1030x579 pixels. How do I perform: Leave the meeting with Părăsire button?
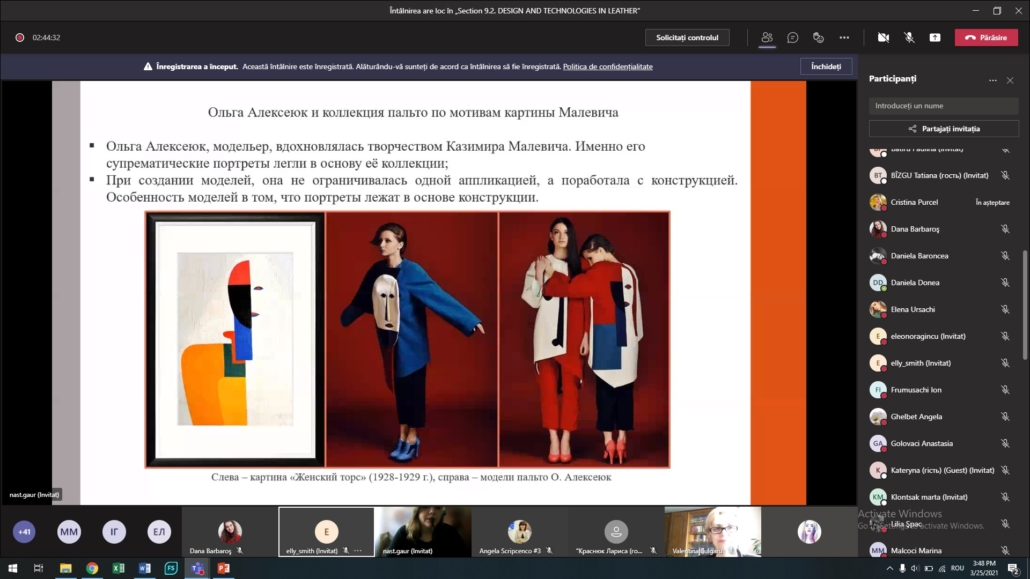coord(986,37)
